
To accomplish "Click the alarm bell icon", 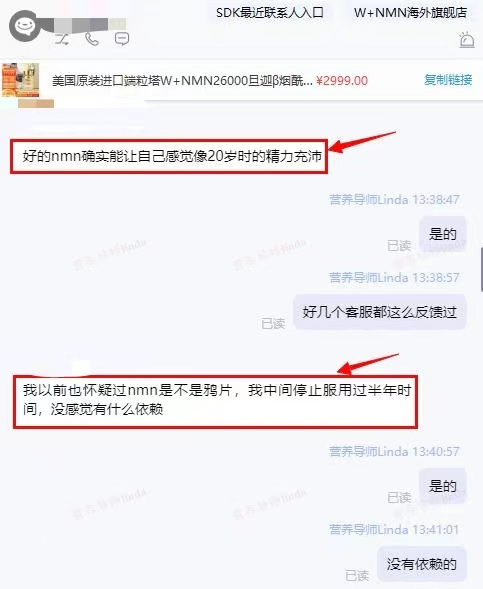I will 466,39.
